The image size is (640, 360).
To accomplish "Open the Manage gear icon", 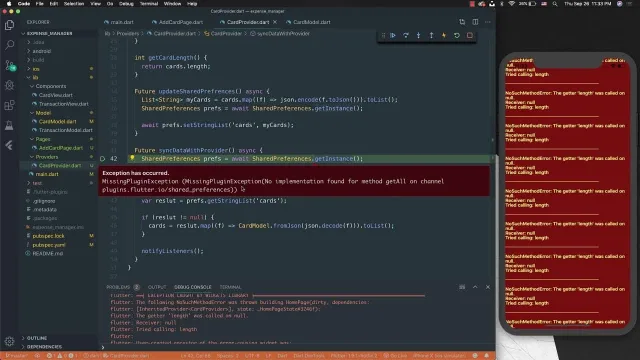I will pyautogui.click(x=9, y=341).
